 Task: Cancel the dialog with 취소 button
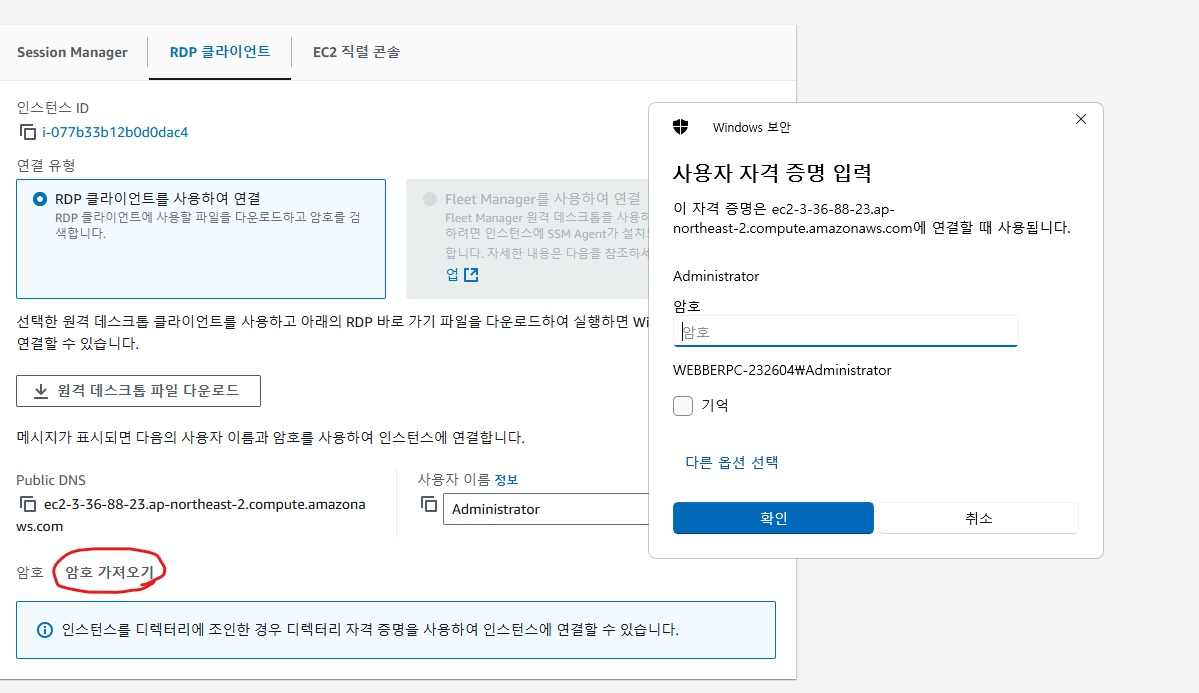[979, 518]
